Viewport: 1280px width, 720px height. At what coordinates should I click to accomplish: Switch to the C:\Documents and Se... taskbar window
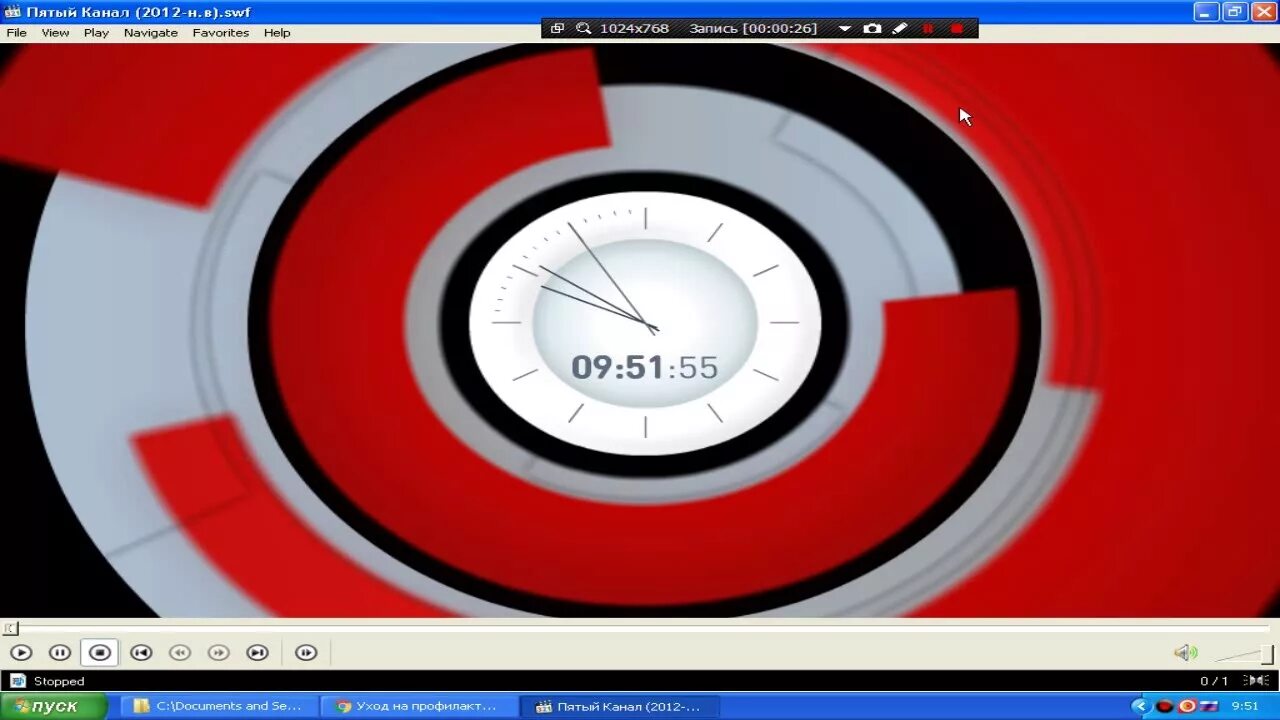point(218,706)
